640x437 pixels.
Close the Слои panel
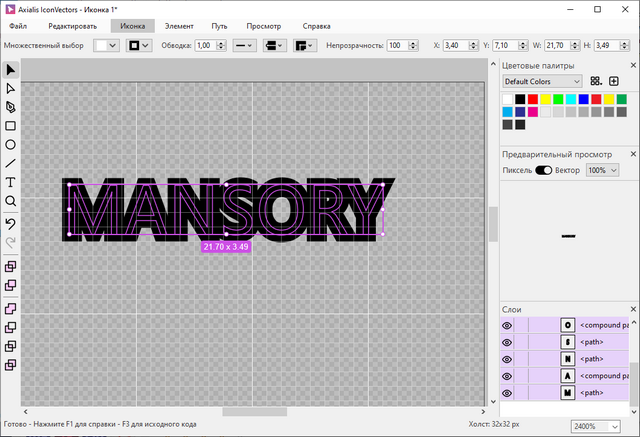coord(633,309)
